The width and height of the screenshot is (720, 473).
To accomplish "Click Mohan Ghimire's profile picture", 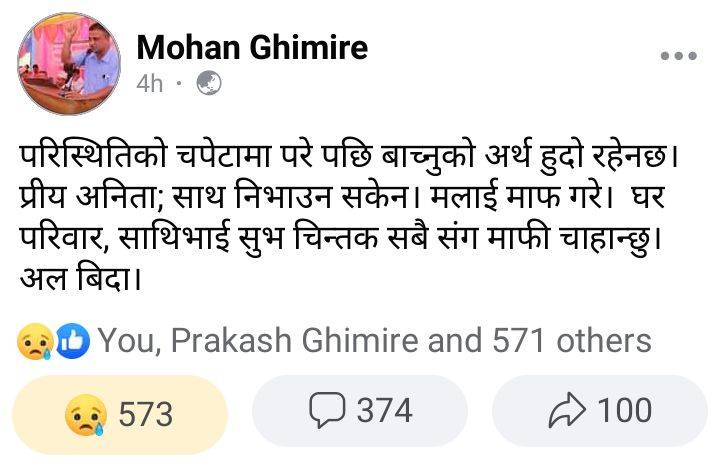I will coord(68,63).
